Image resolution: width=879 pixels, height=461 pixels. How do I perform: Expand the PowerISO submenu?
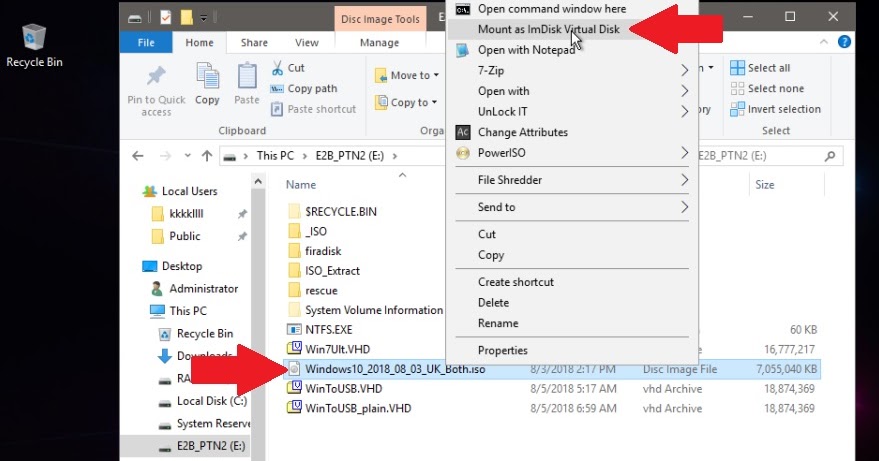tap(572, 153)
